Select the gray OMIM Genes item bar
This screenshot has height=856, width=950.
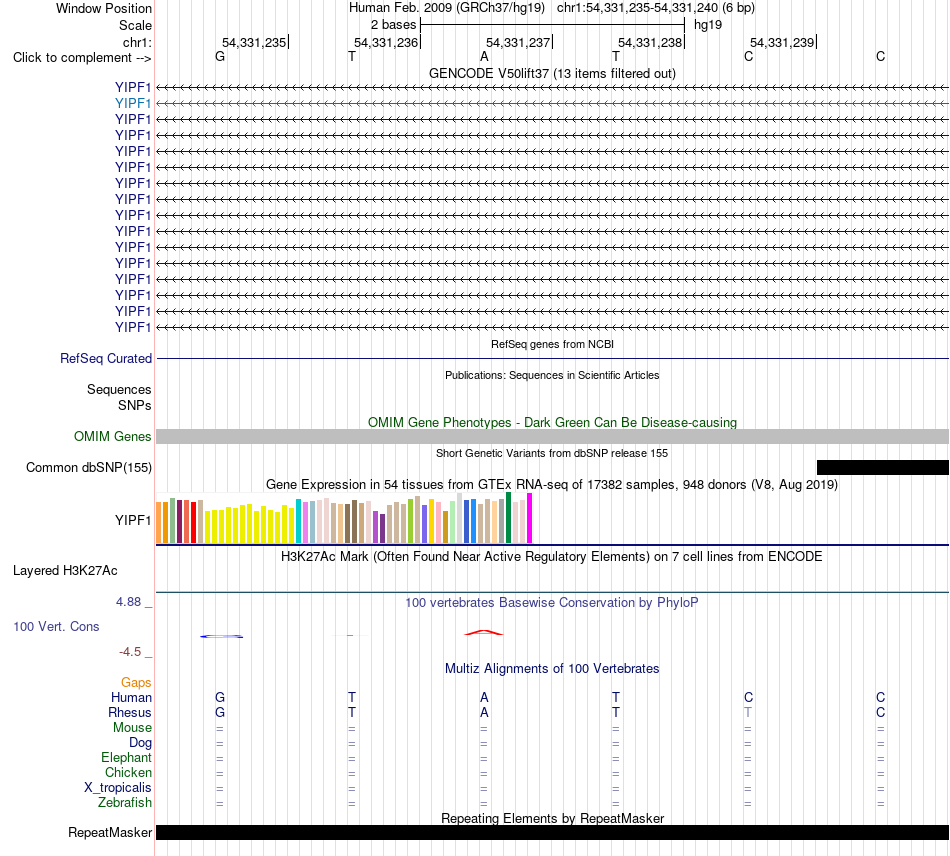(x=552, y=436)
